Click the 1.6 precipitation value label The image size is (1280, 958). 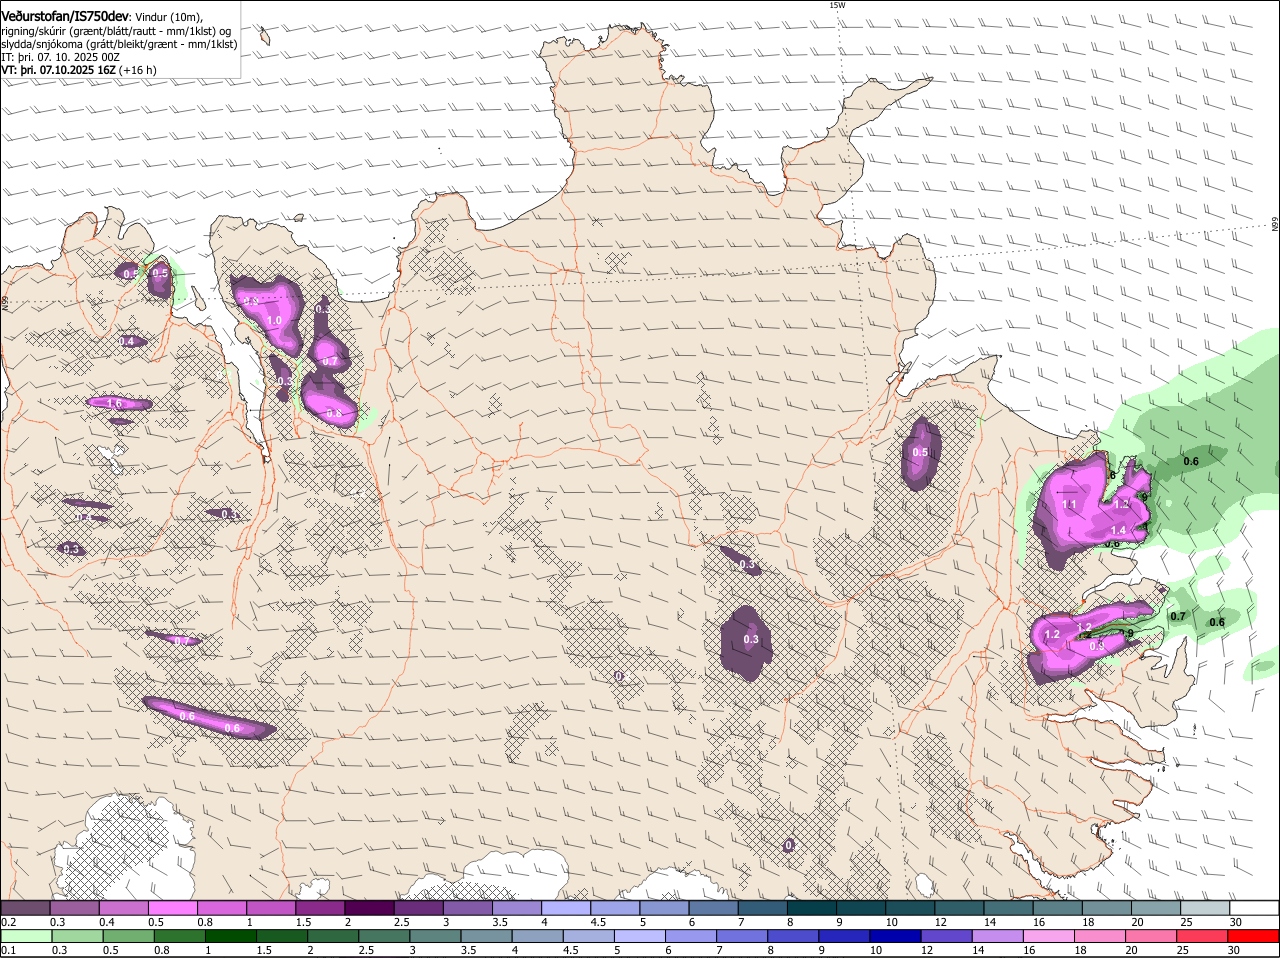click(x=114, y=404)
